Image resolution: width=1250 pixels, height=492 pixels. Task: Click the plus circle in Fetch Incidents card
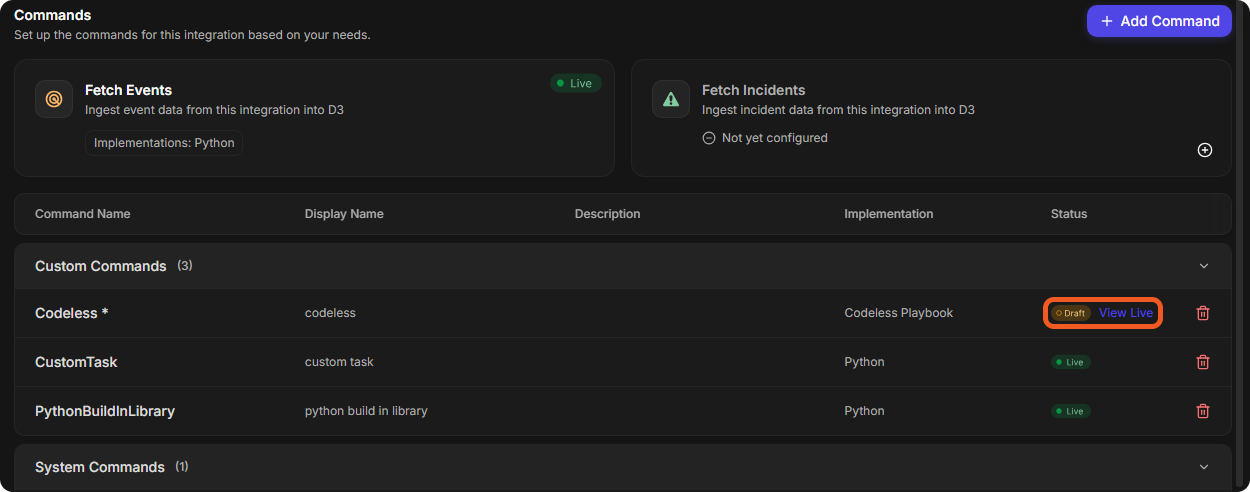1205,150
